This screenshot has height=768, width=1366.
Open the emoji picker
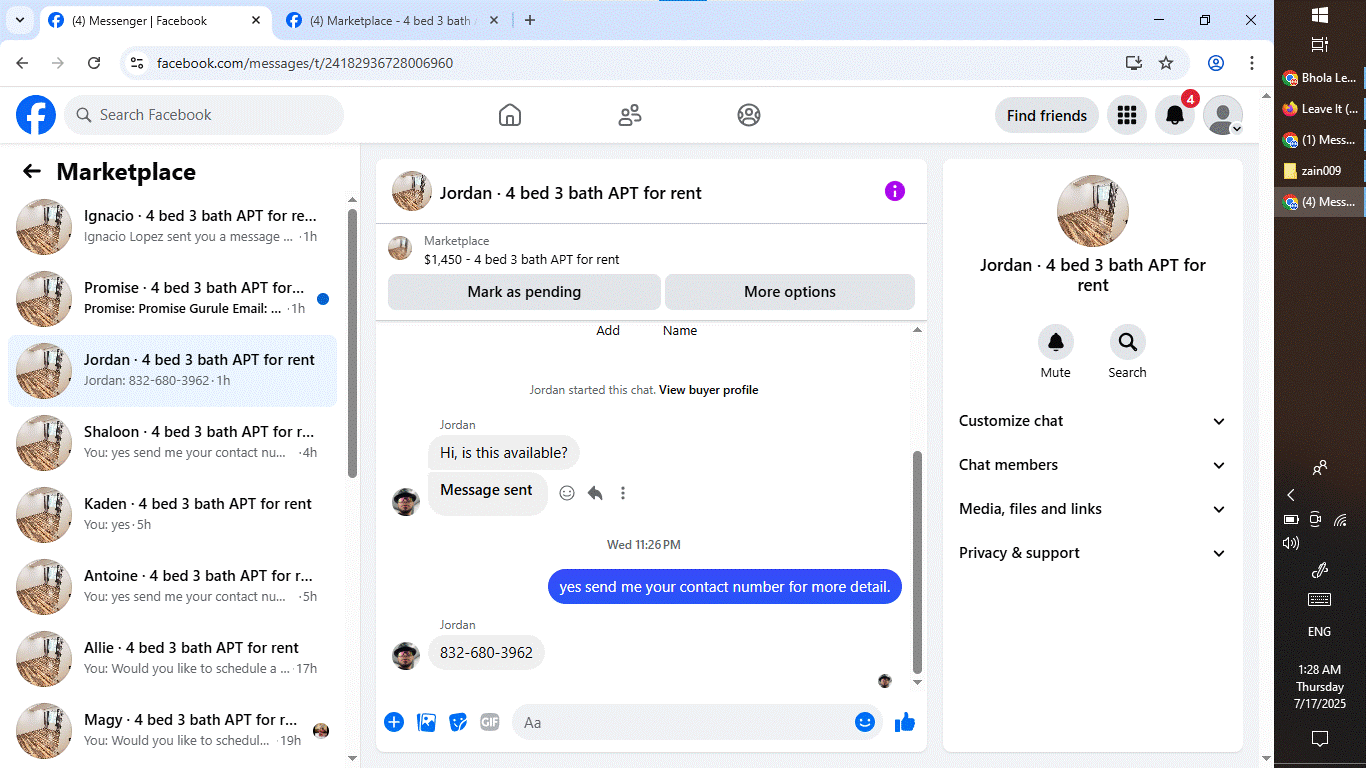pyautogui.click(x=865, y=722)
